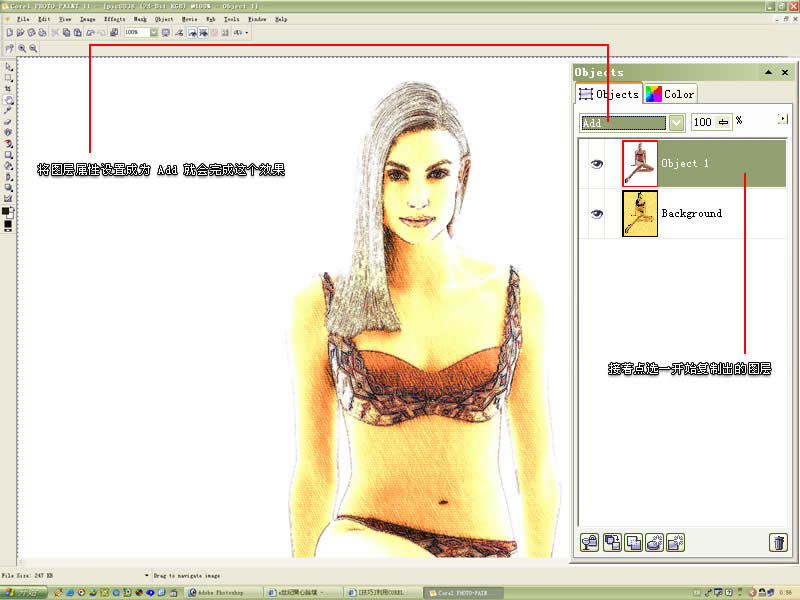Hide the Object 1 layer eye icon

[x=596, y=164]
